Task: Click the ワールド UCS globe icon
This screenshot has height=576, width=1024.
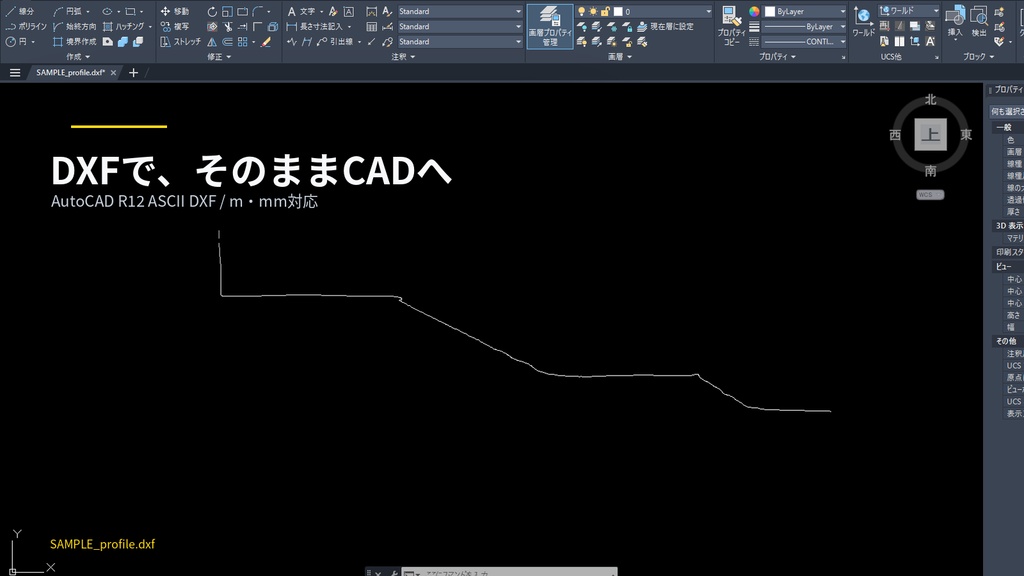Action: pyautogui.click(x=863, y=21)
